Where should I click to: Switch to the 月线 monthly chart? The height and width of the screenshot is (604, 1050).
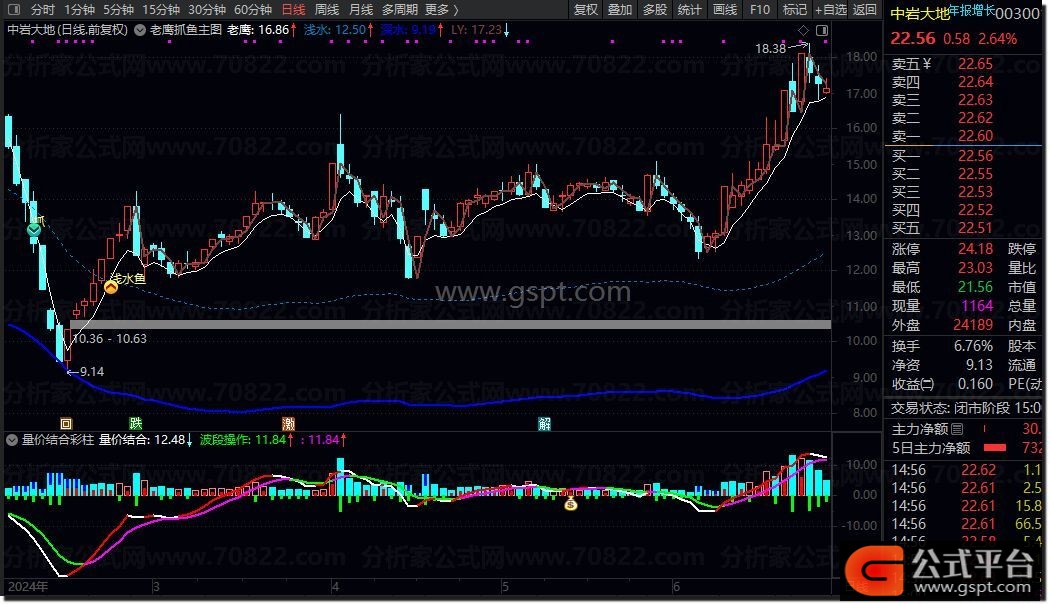[x=361, y=10]
